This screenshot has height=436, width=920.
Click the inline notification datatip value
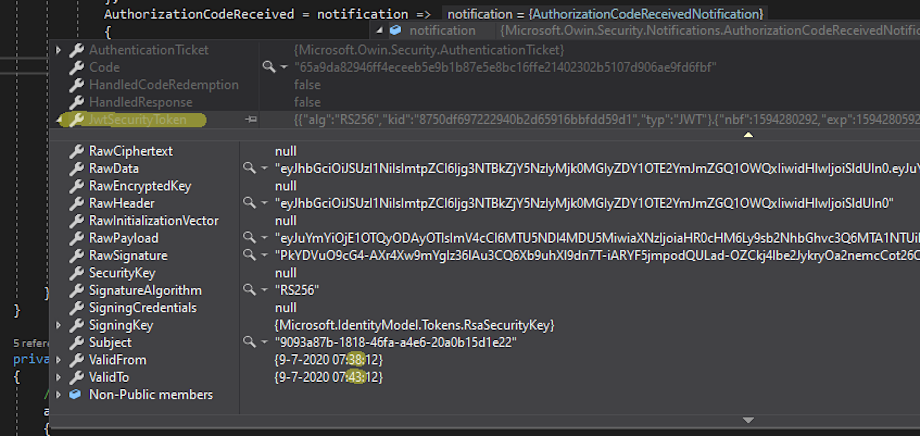pos(606,13)
